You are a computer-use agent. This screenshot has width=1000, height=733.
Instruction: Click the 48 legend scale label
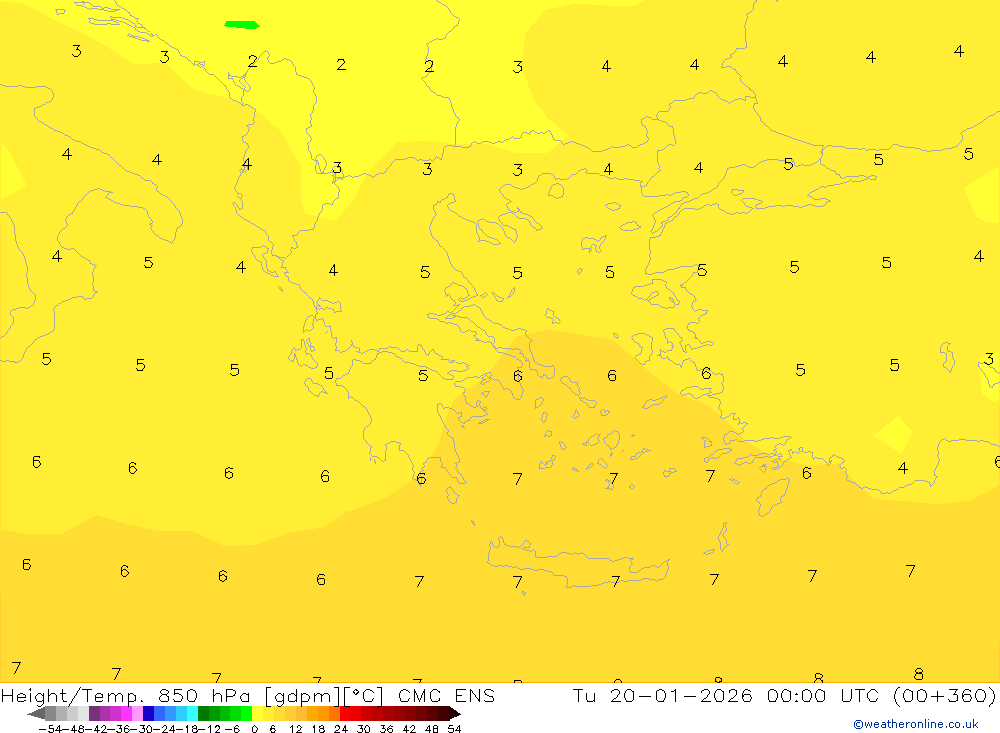click(432, 729)
